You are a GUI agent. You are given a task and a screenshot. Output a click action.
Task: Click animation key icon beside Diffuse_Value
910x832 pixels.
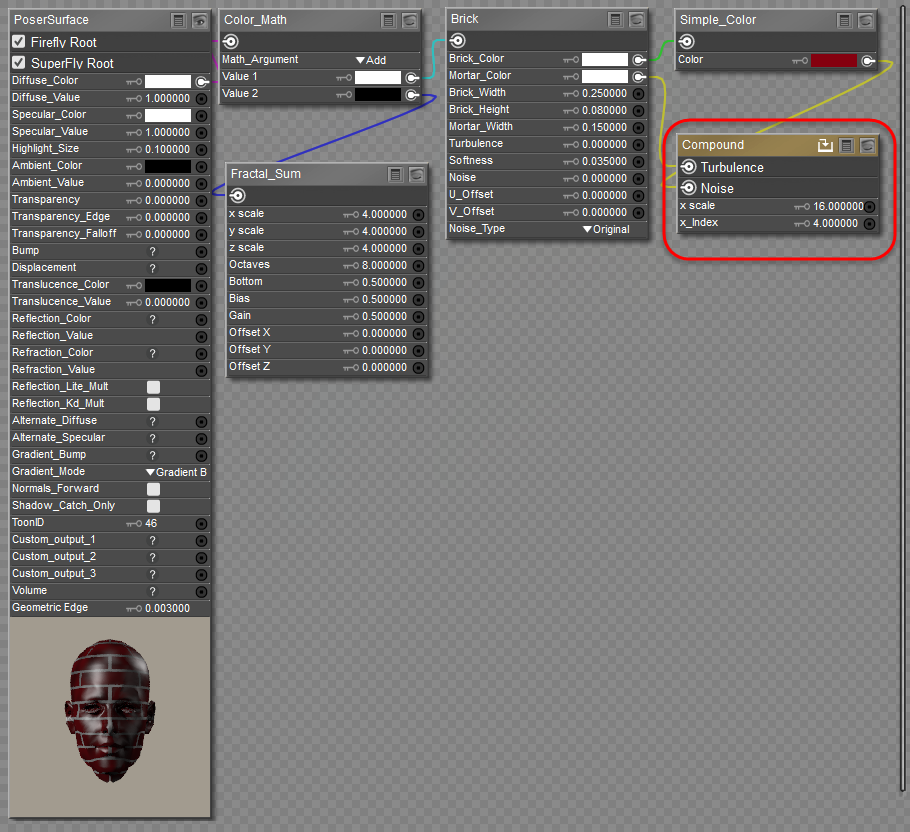pos(133,98)
